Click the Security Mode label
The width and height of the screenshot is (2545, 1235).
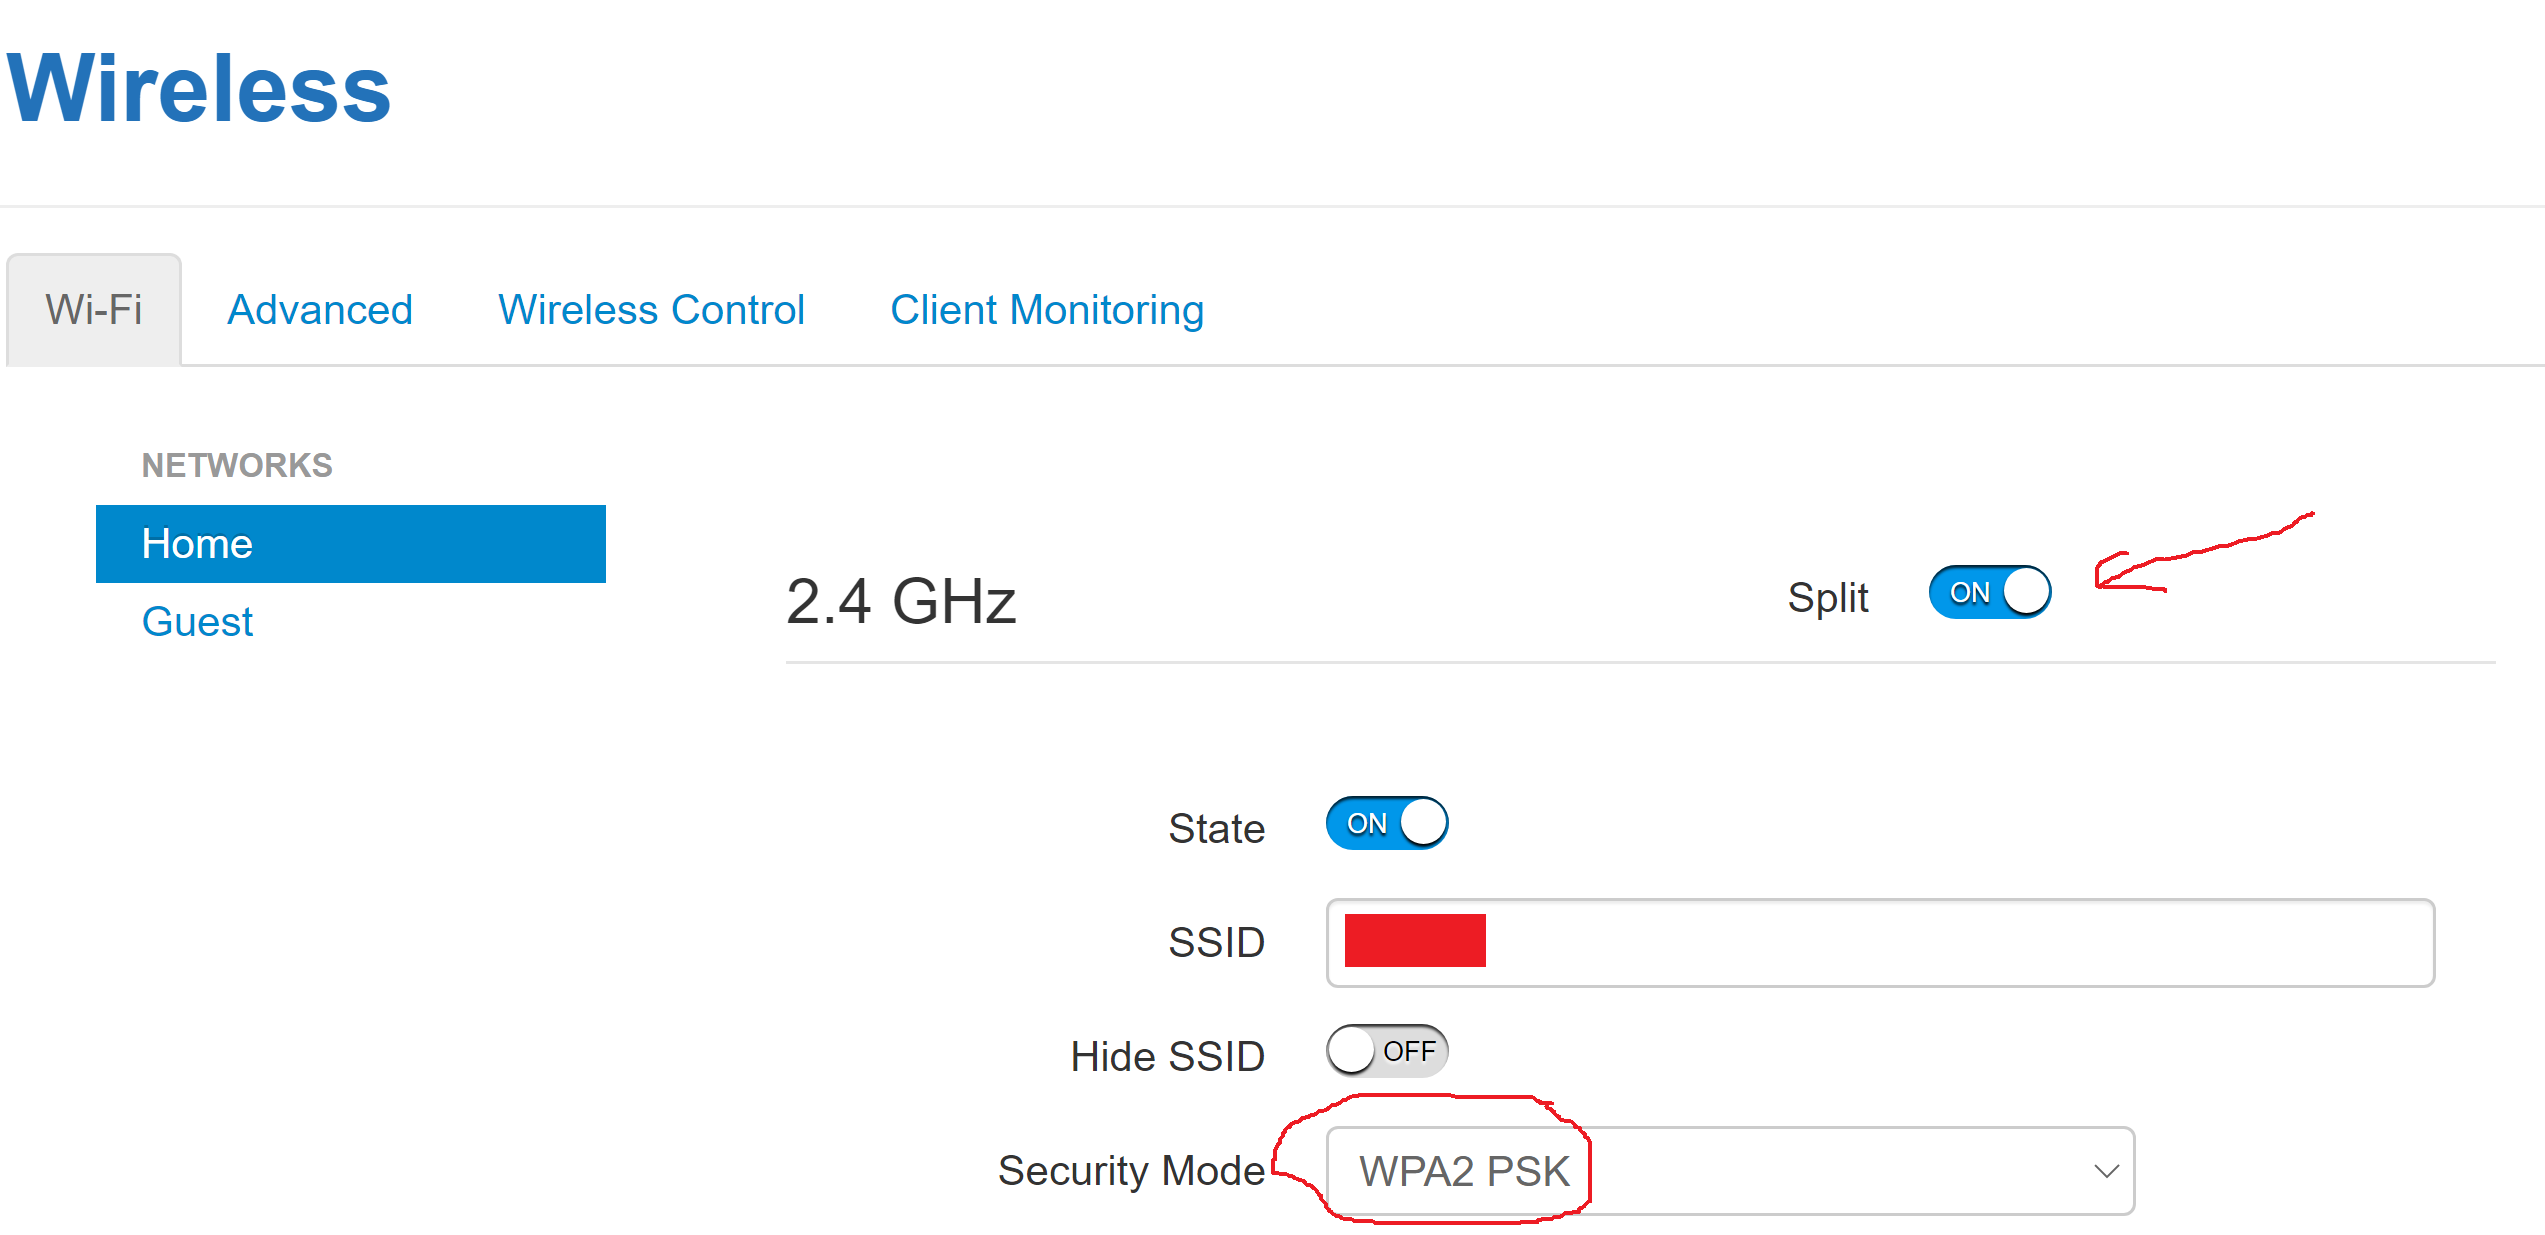[x=1131, y=1171]
